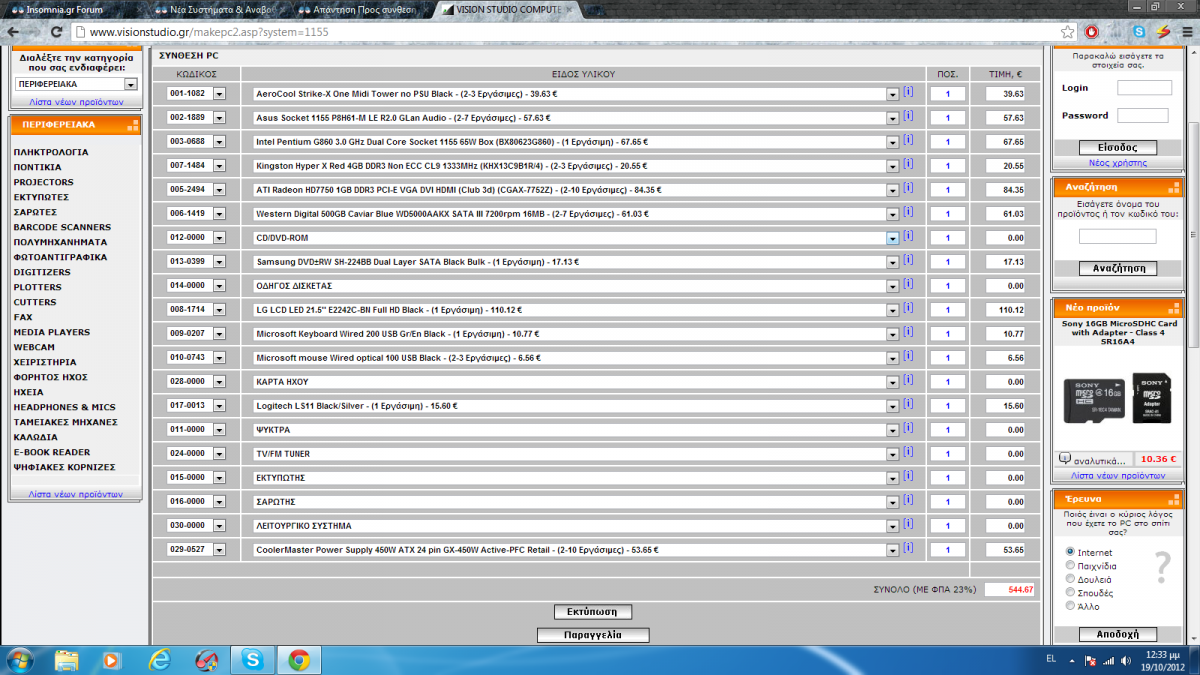Click the Εκτύπωση button
1200x675 pixels.
pos(592,611)
